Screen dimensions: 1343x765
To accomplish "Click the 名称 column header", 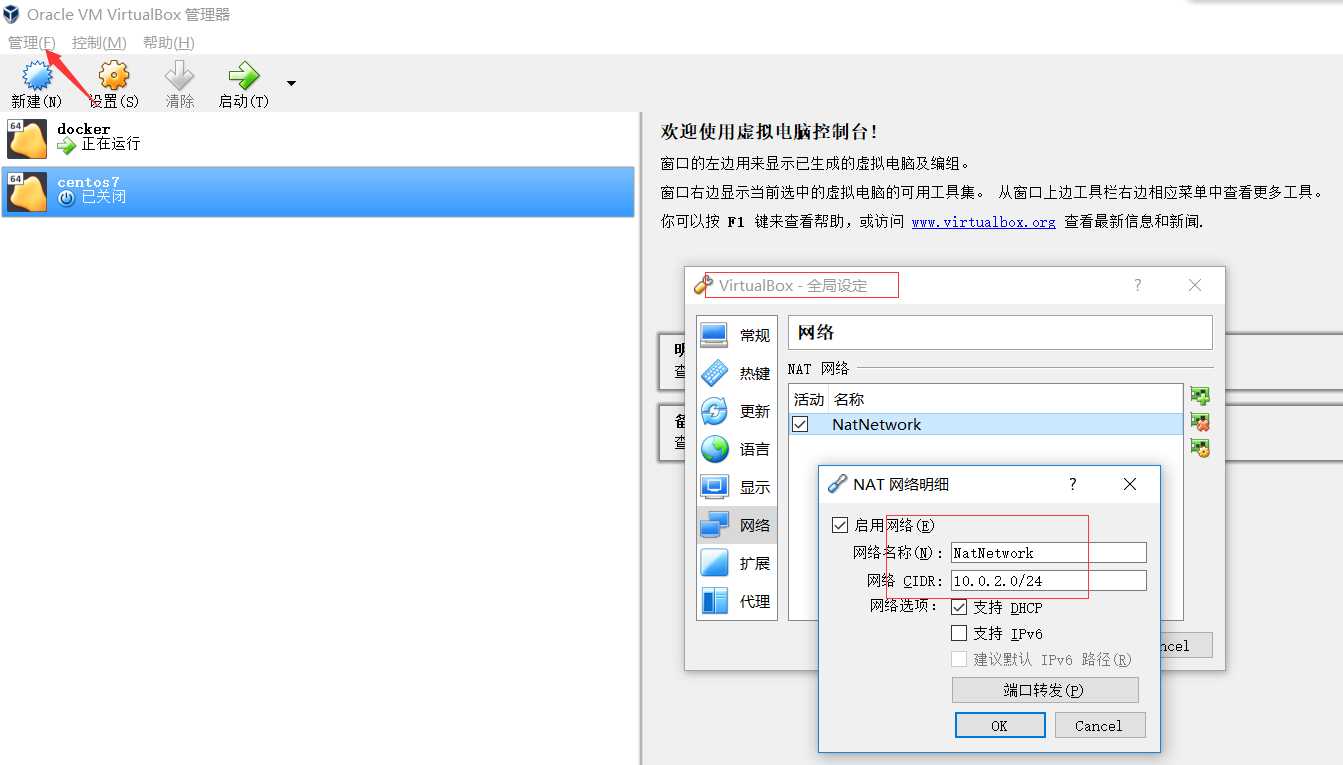I will tap(849, 399).
